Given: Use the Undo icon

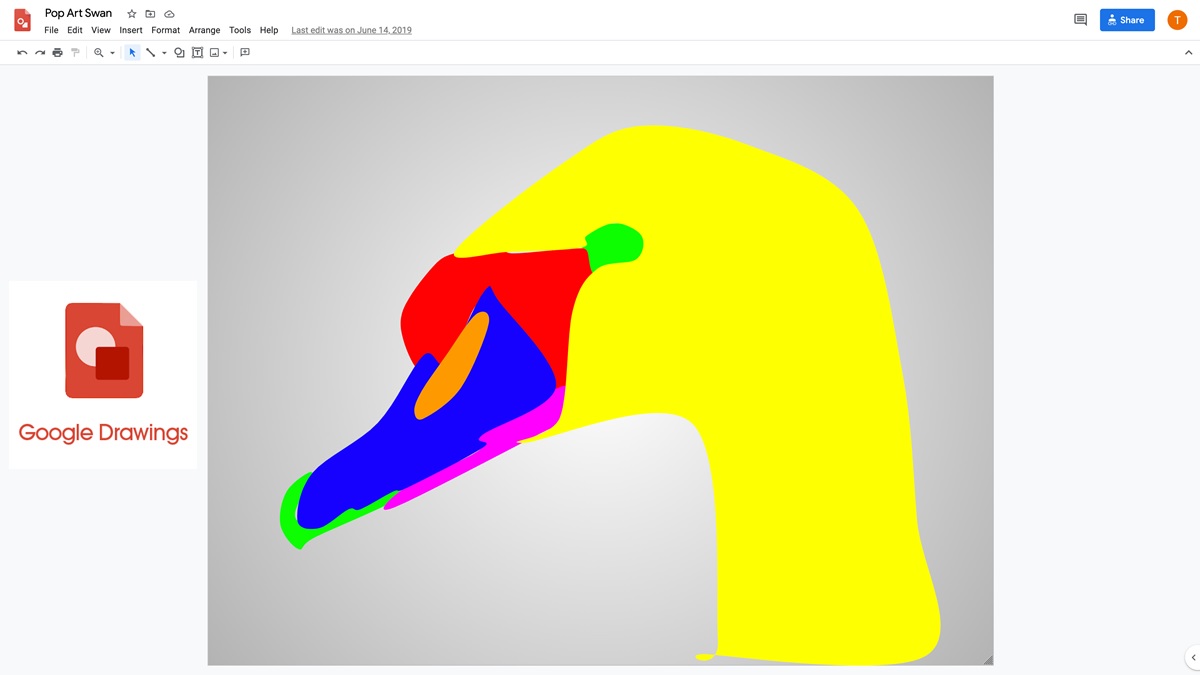Looking at the screenshot, I should coord(22,52).
